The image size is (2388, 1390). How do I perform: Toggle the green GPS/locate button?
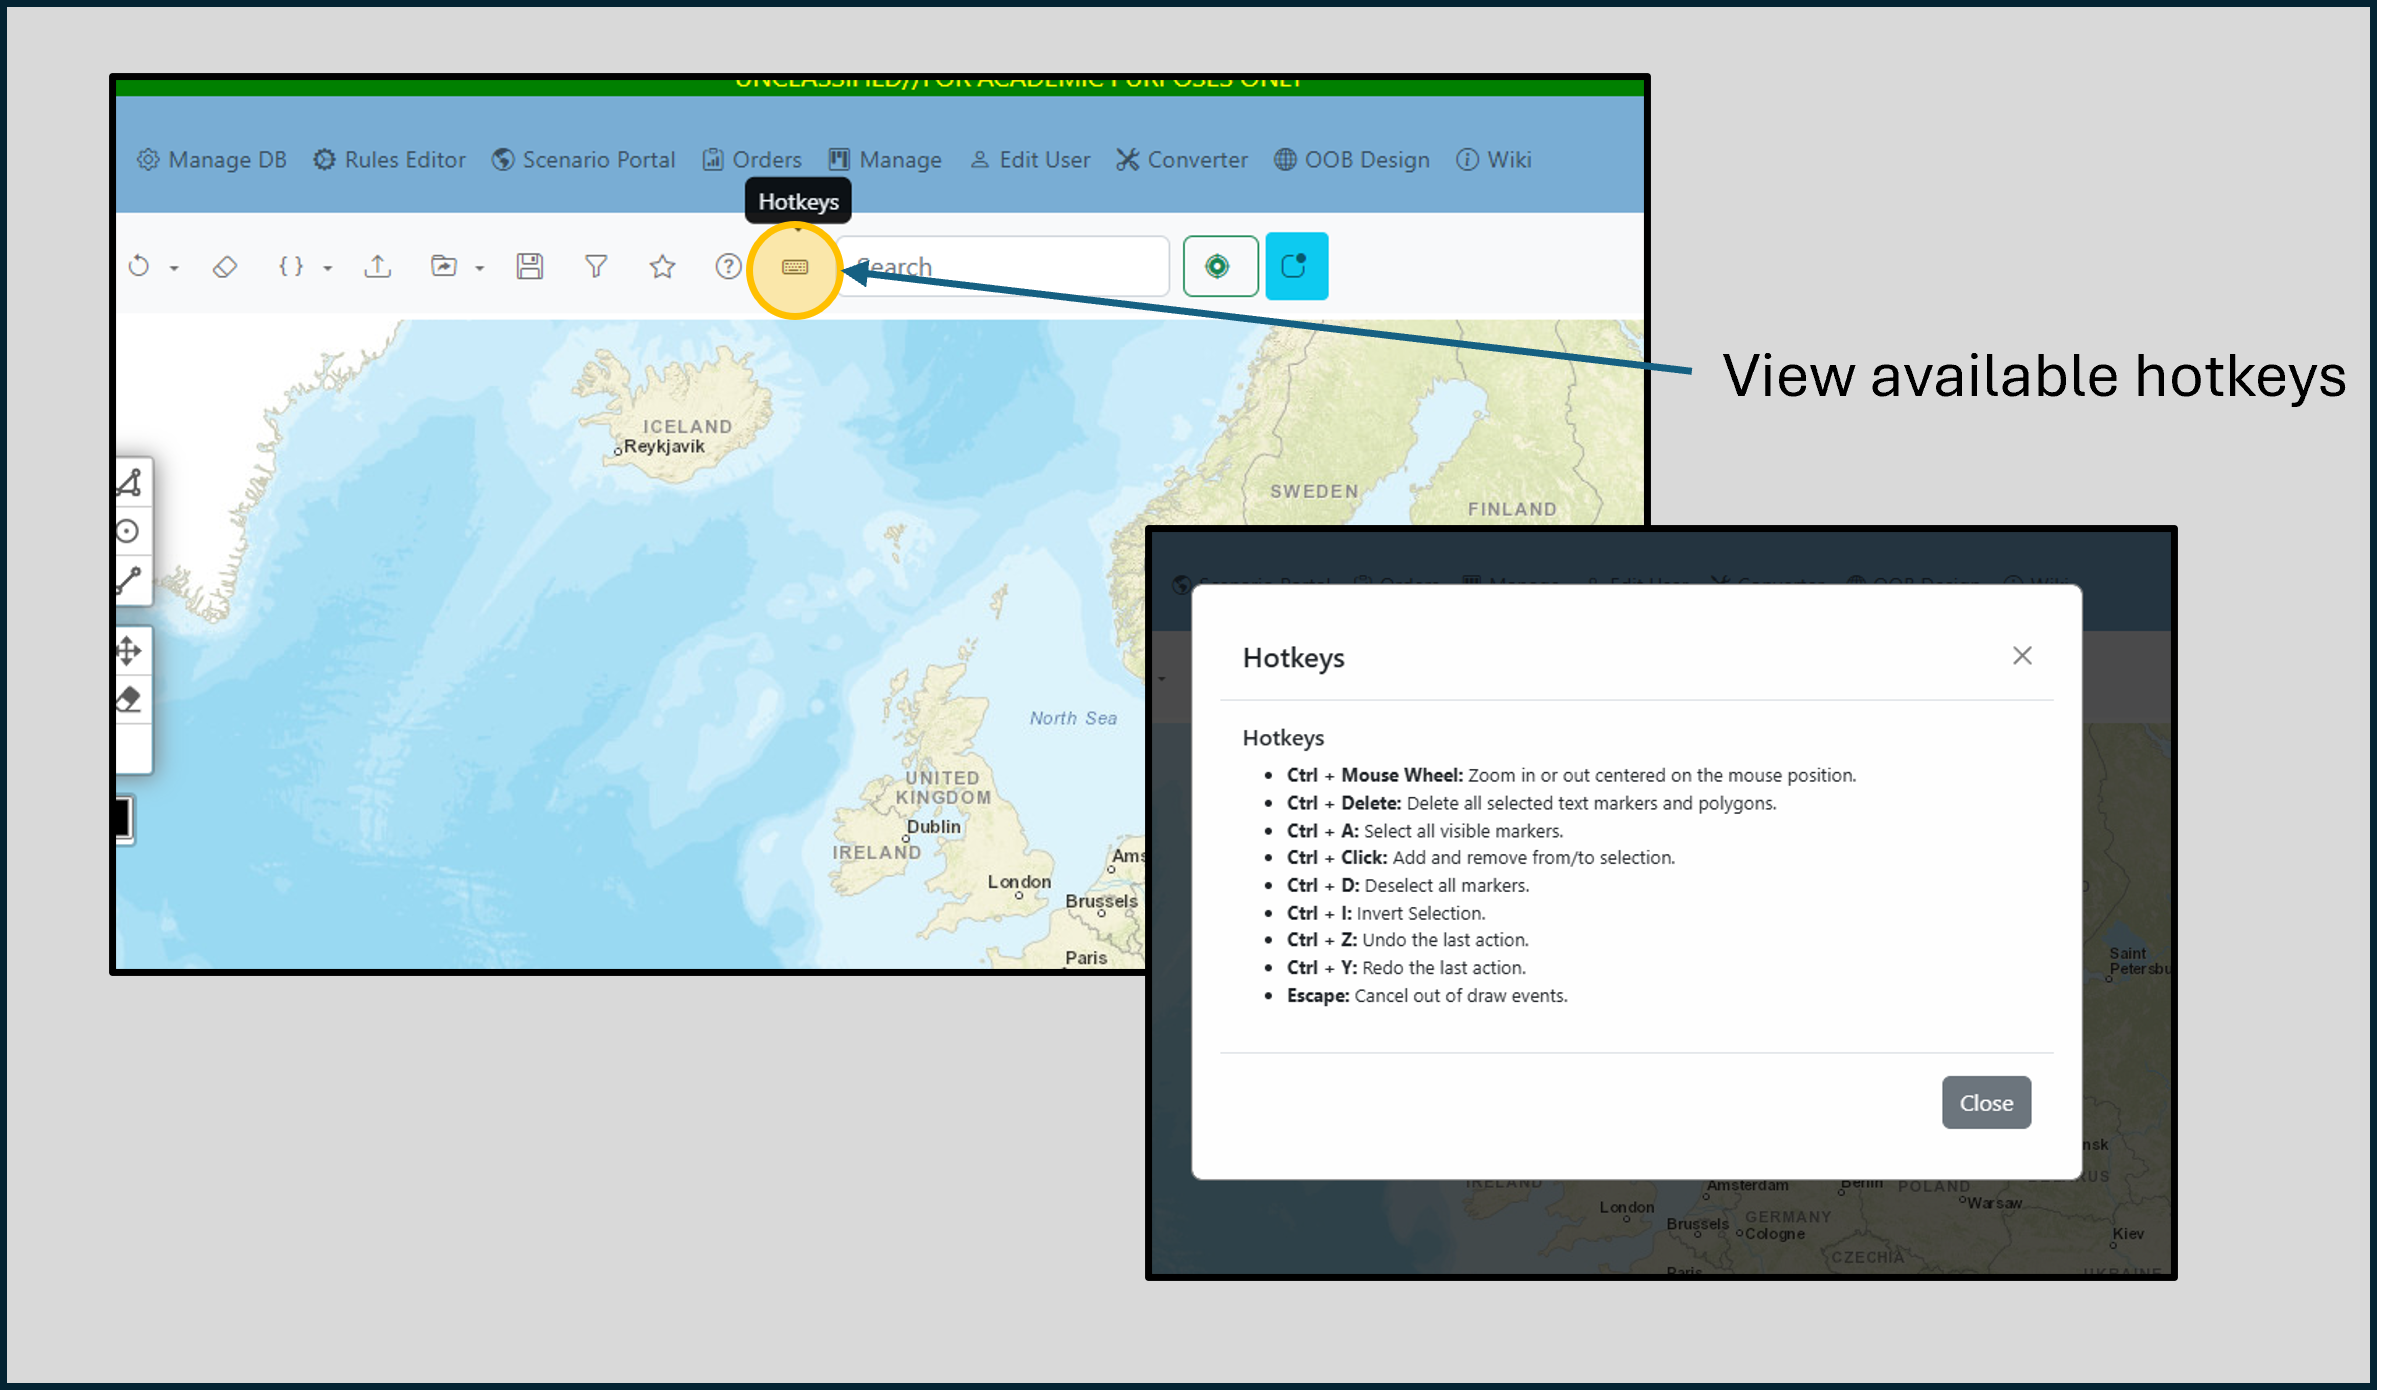pyautogui.click(x=1221, y=266)
